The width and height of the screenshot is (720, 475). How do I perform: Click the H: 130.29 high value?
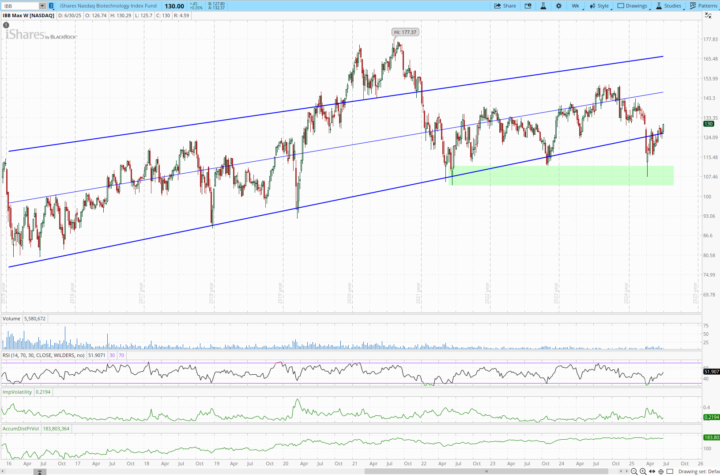(x=121, y=16)
